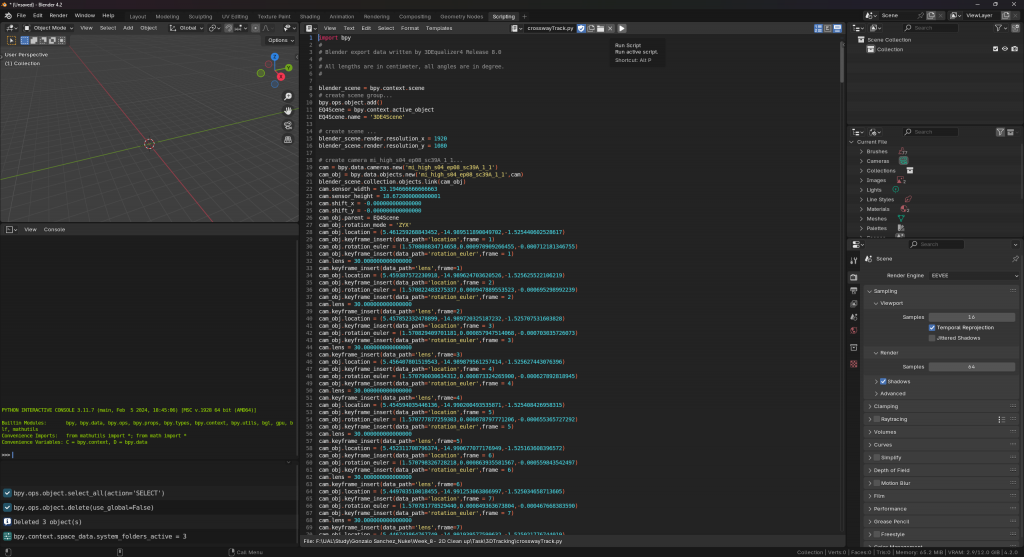Toggle proportional editing icon
This screenshot has height=557, width=1024.
click(x=255, y=28)
